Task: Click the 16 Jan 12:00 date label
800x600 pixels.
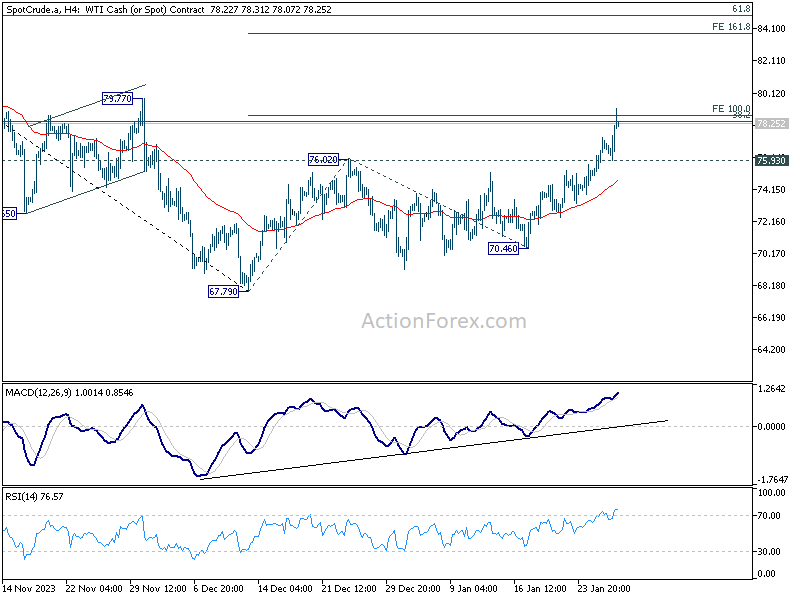Action: click(x=540, y=588)
